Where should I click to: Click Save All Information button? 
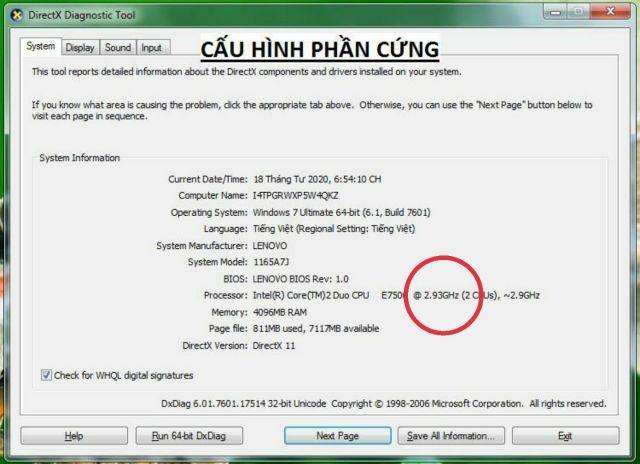click(451, 436)
